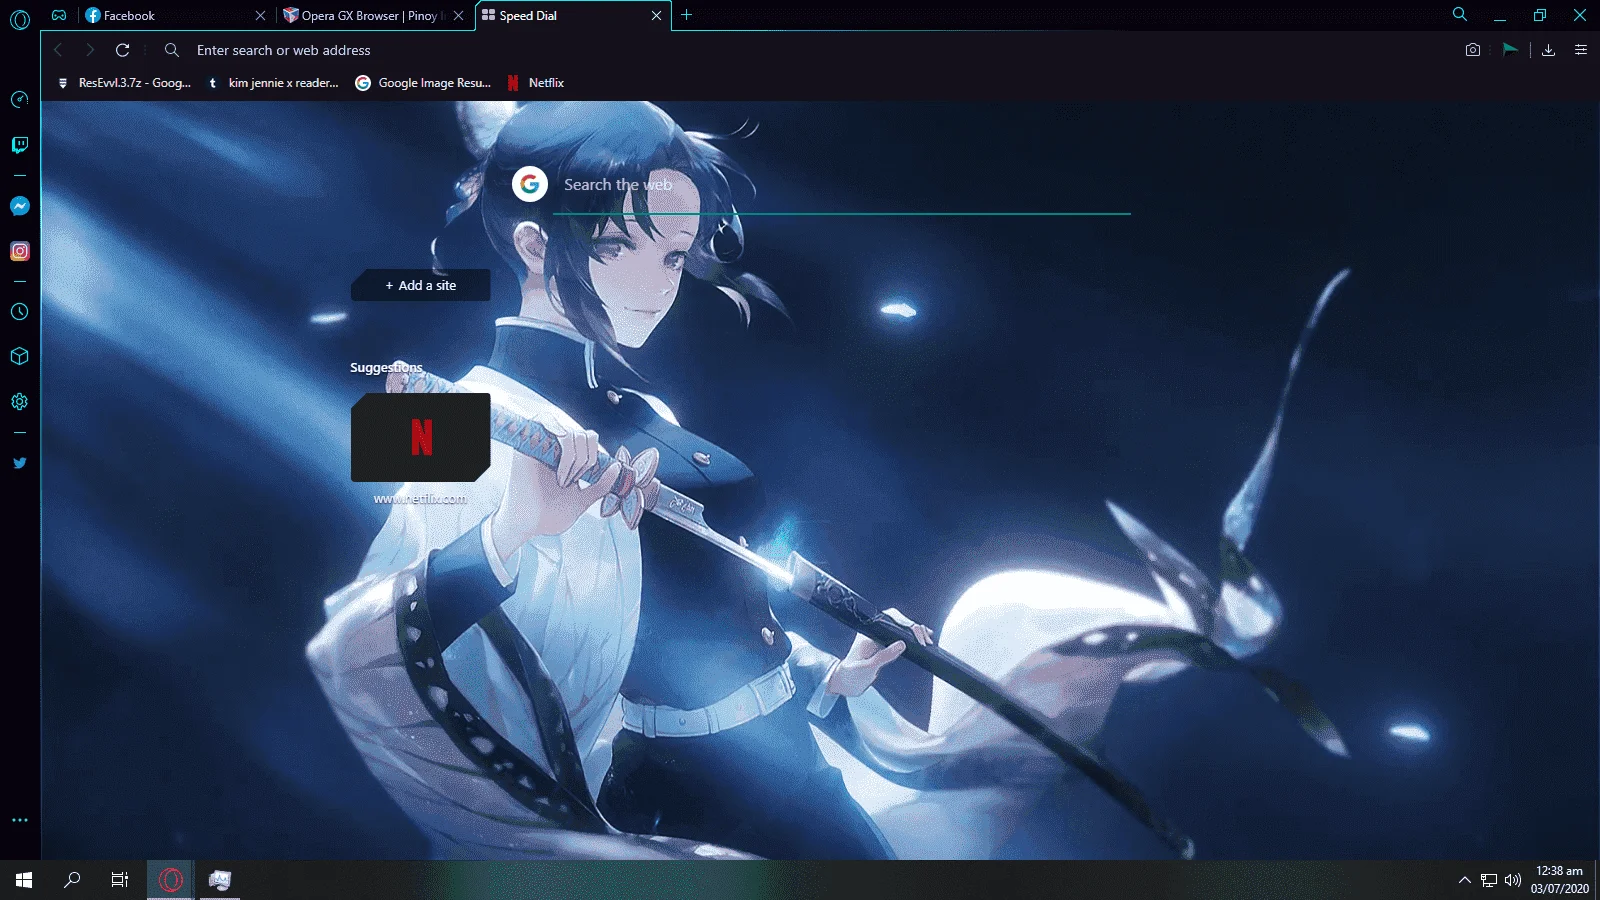Open Windows Start menu
Viewport: 1600px width, 900px height.
[24, 880]
